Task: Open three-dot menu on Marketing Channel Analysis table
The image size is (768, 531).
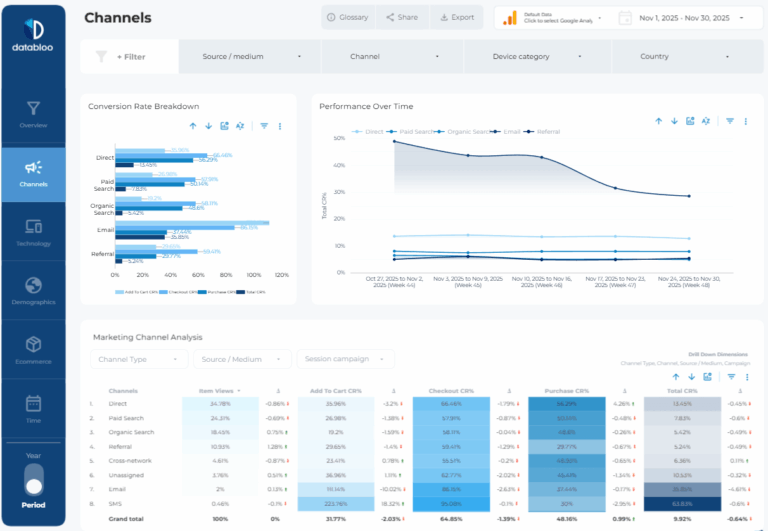Action: pyautogui.click(x=747, y=377)
